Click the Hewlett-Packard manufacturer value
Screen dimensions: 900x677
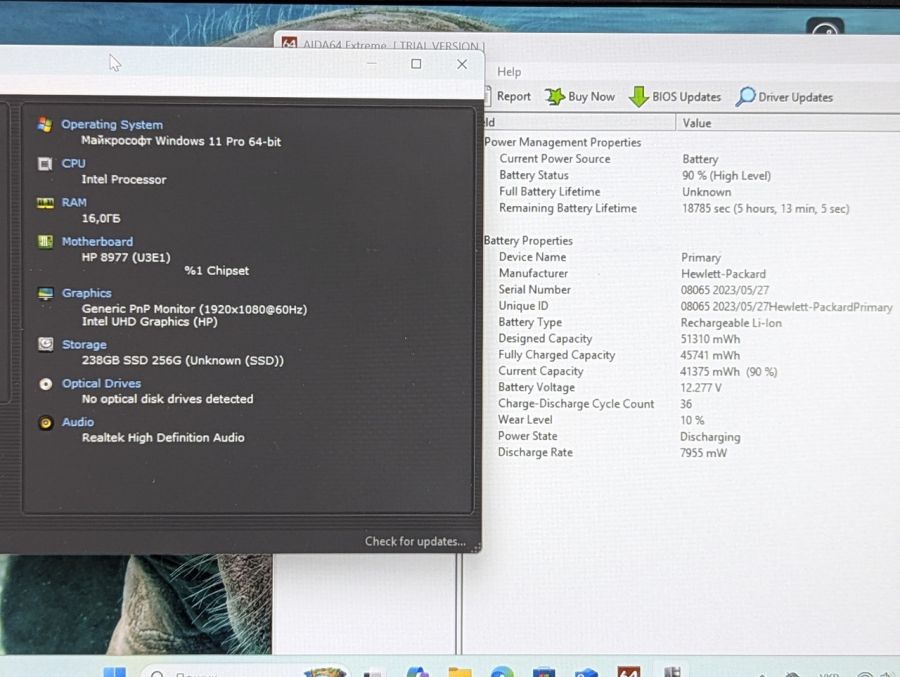723,274
